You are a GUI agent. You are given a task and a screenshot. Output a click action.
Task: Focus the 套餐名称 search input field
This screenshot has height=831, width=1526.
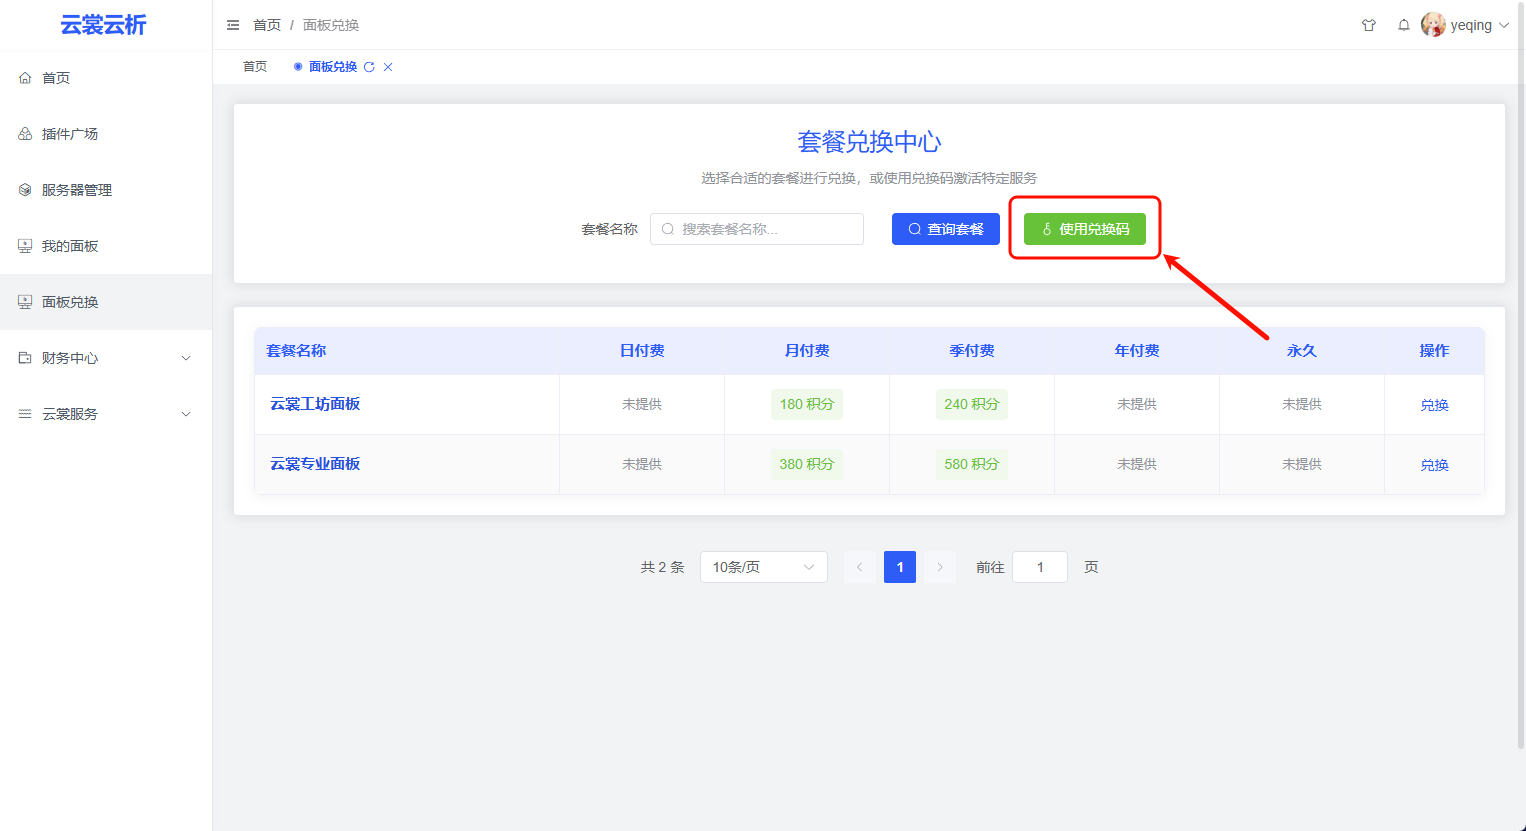click(x=767, y=229)
